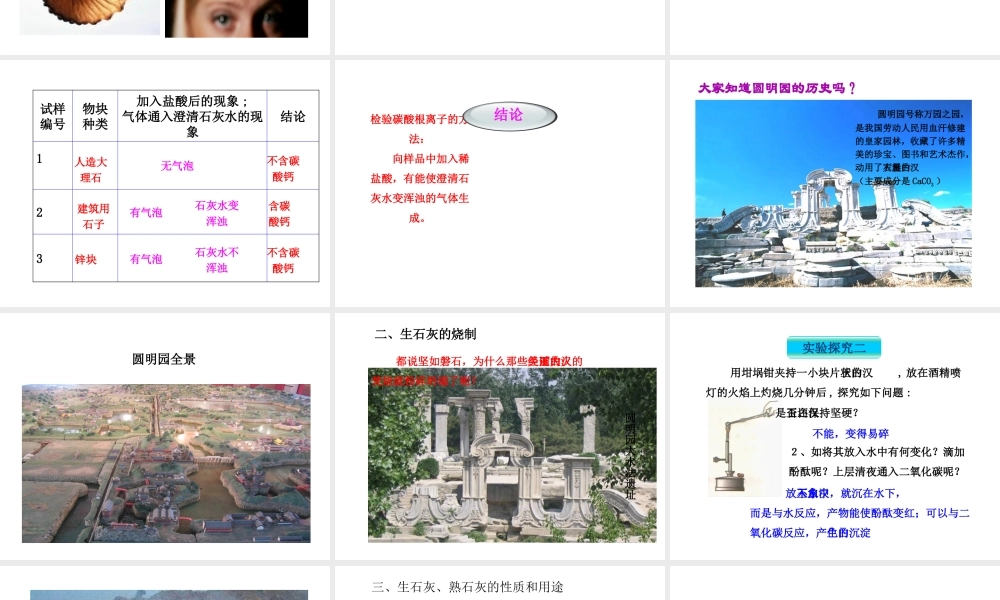Click the 锌块 table cell
This screenshot has height=600, width=1000.
tap(94, 259)
